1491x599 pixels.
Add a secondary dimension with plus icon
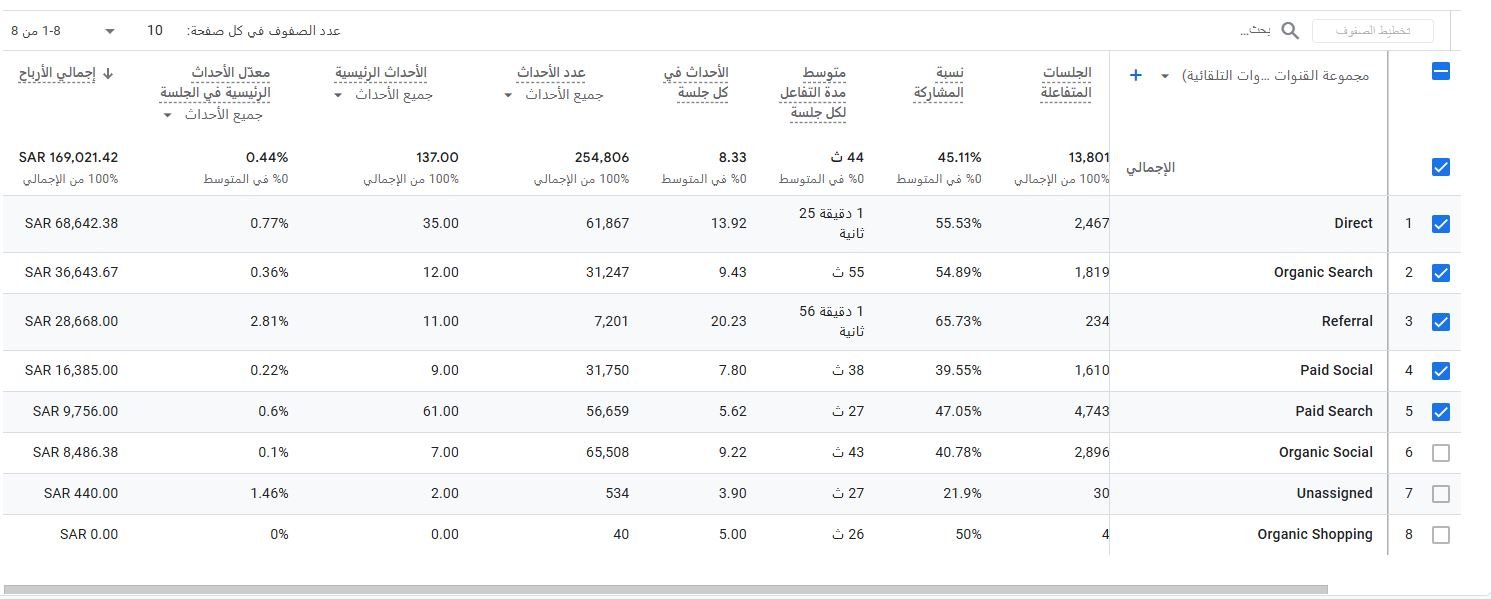[1136, 75]
